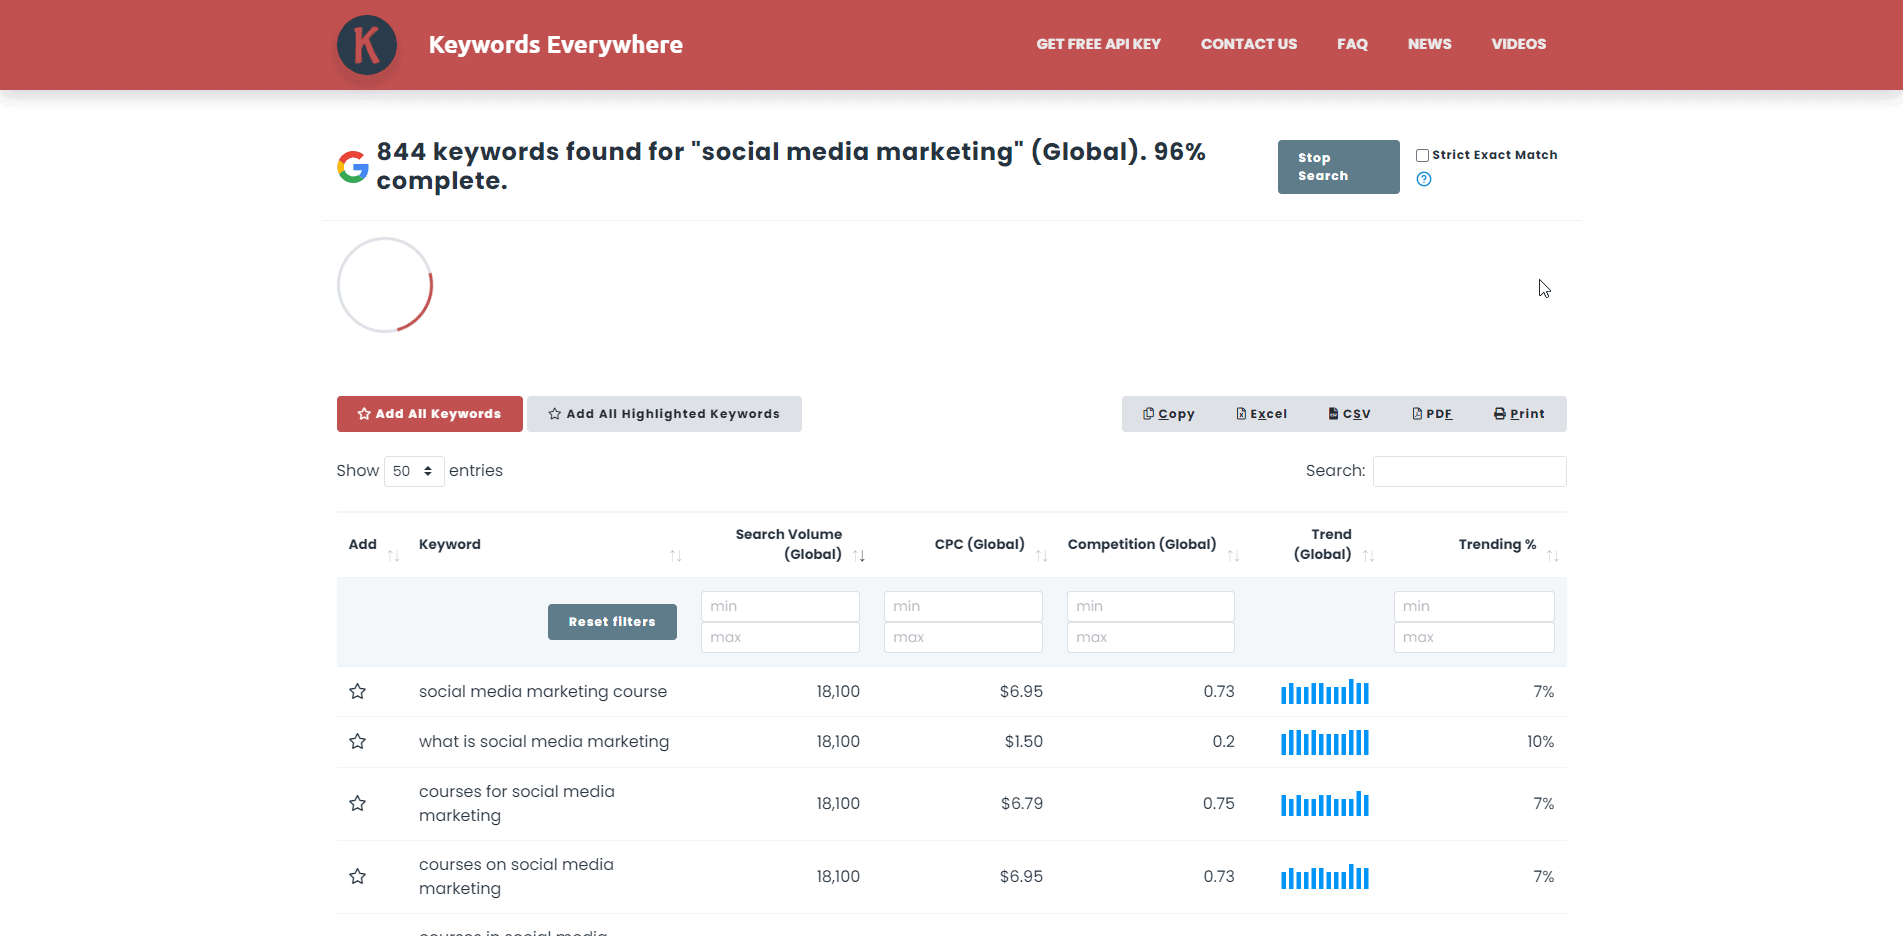Star the 'social media marketing course' keyword

tap(357, 692)
